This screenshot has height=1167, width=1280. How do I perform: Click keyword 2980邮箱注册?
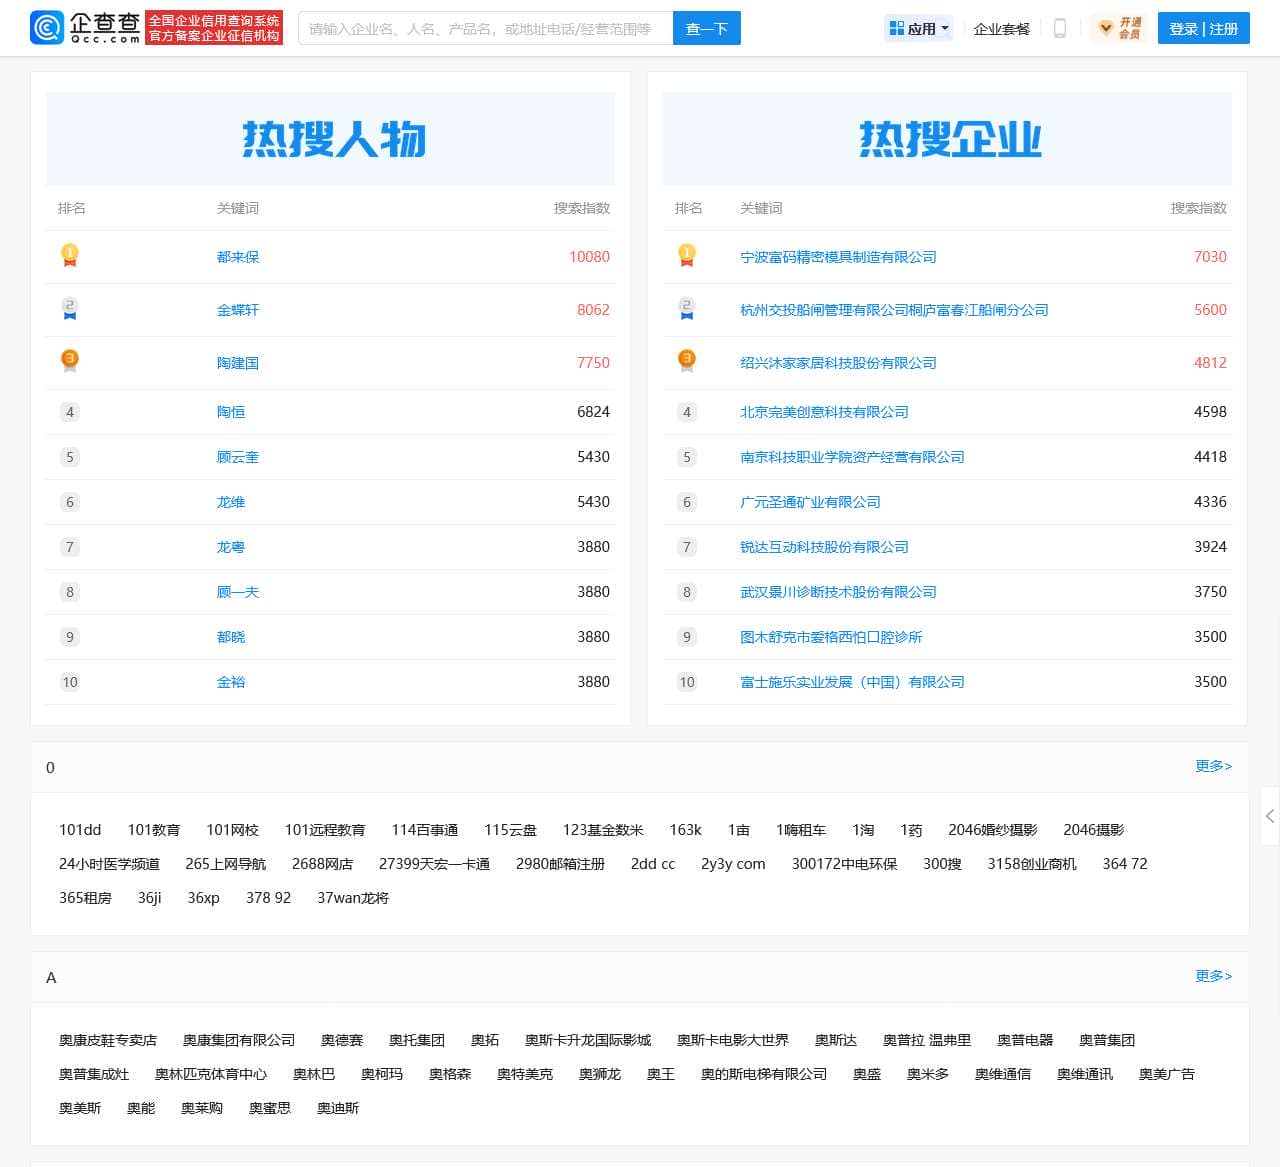point(560,864)
